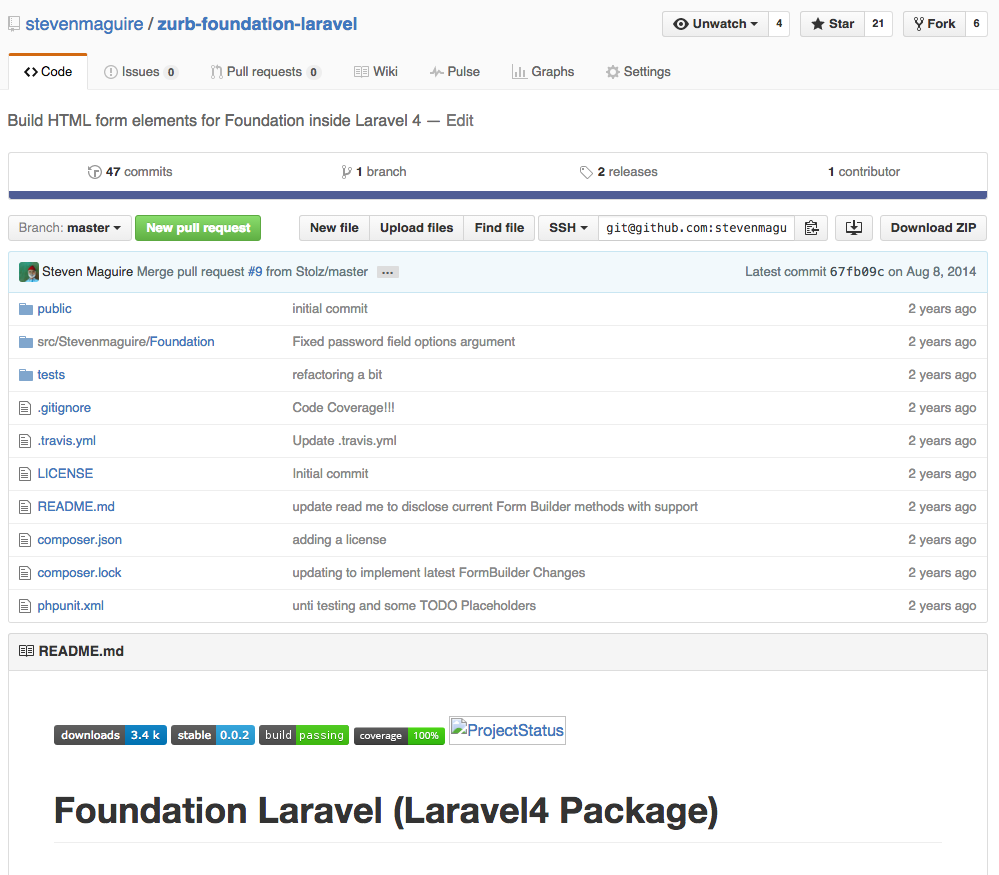This screenshot has height=875, width=999.
Task: Click the stevenmaguire owner link
Action: (84, 24)
